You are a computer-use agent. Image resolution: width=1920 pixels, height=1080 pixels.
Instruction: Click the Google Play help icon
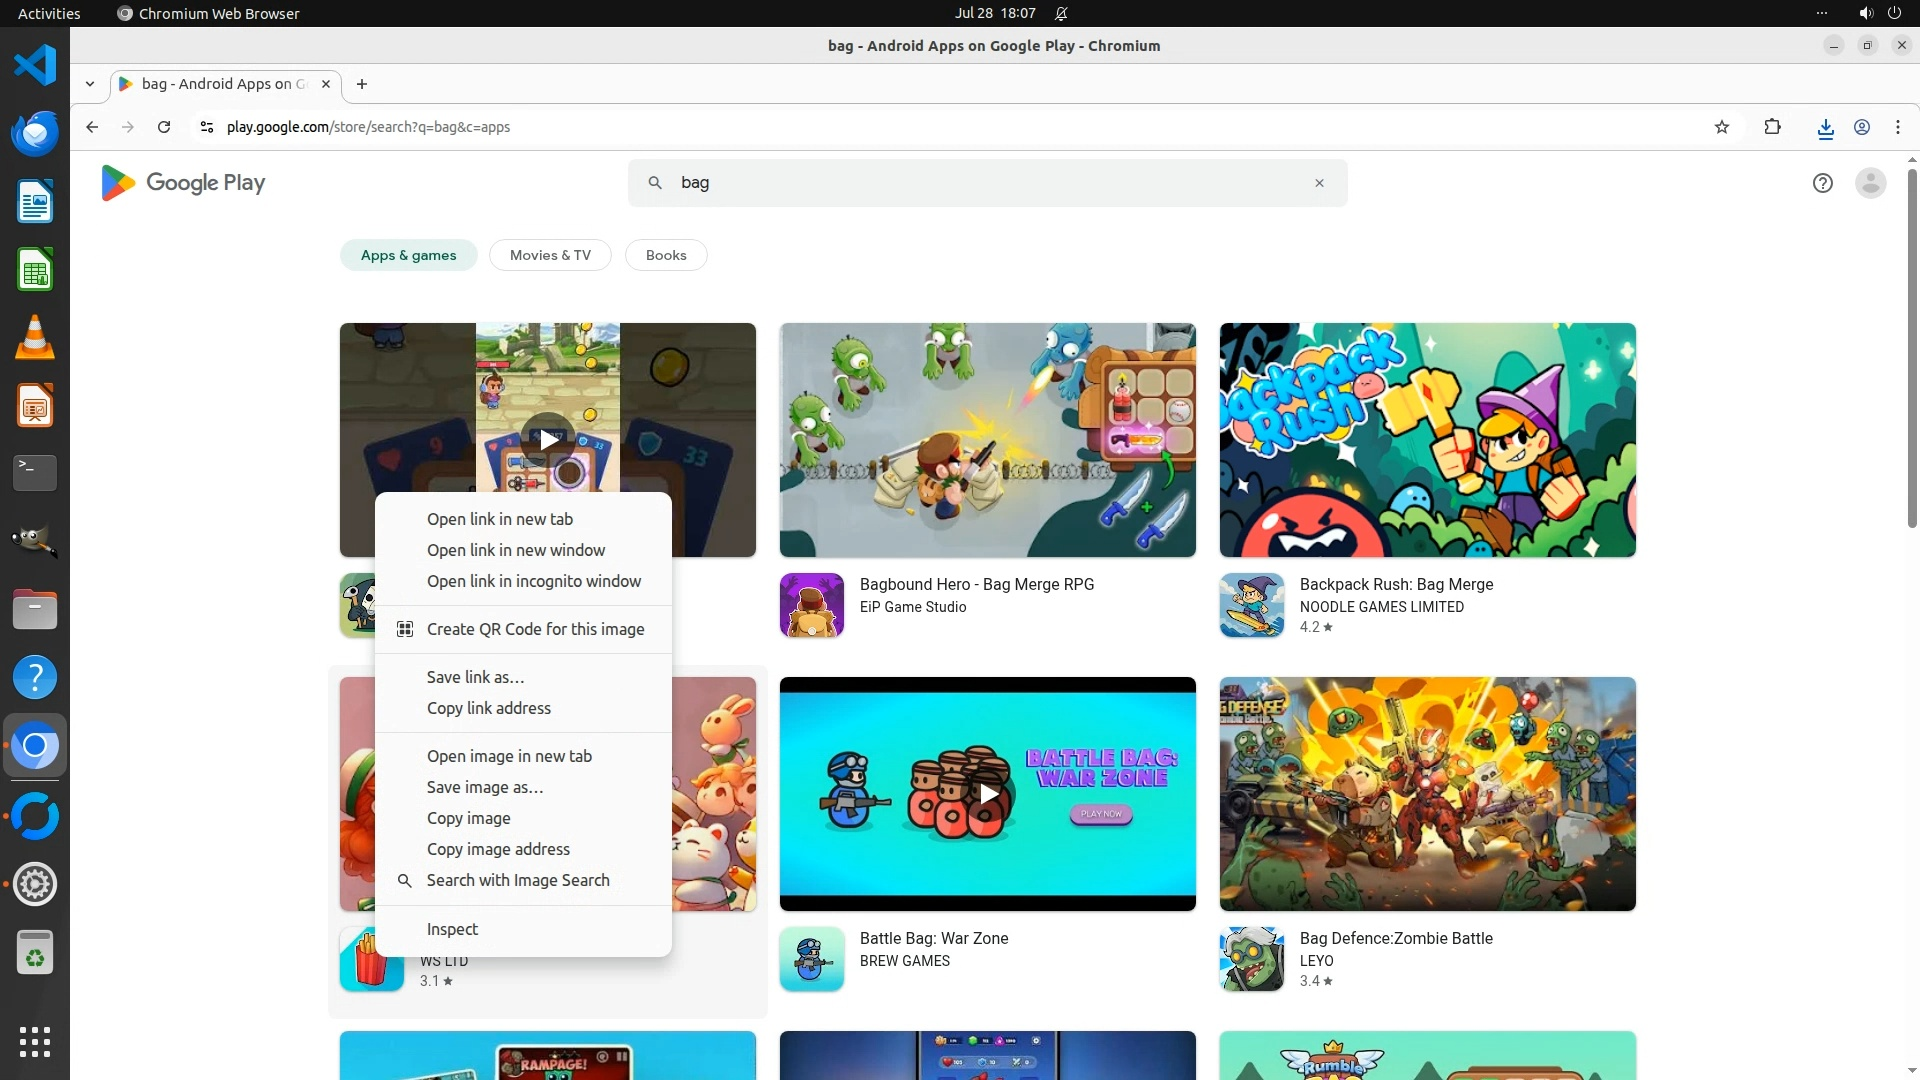coord(1822,183)
